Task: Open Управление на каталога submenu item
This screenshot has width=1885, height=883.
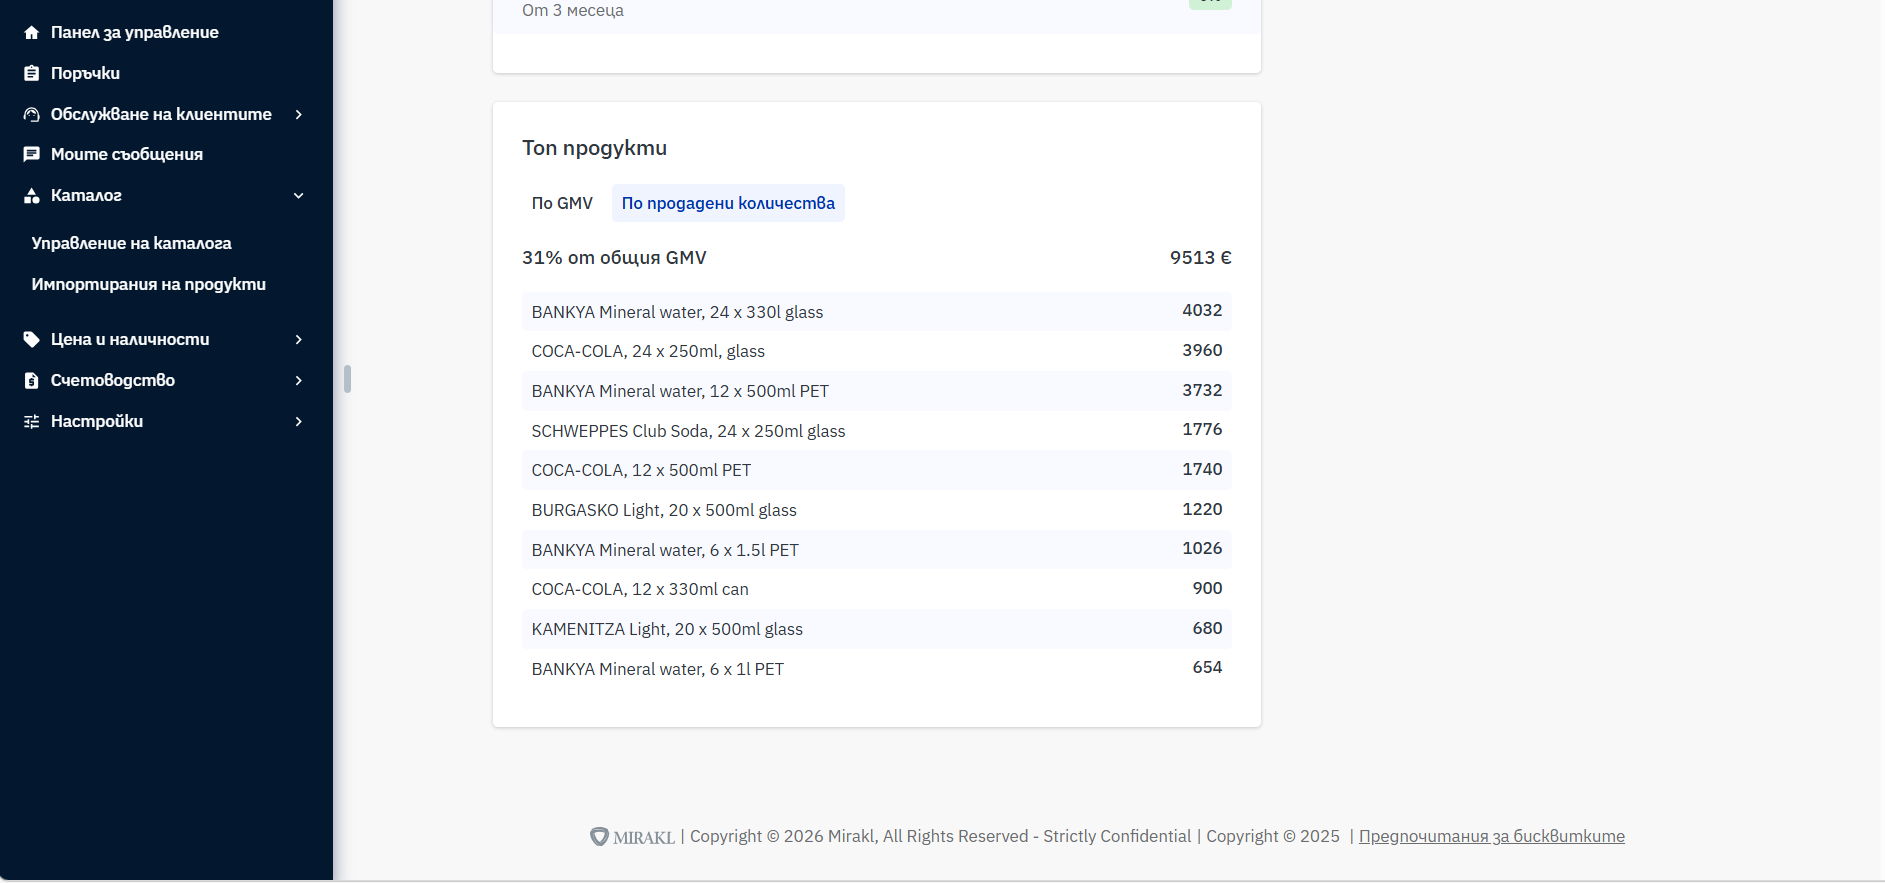Action: [x=131, y=243]
